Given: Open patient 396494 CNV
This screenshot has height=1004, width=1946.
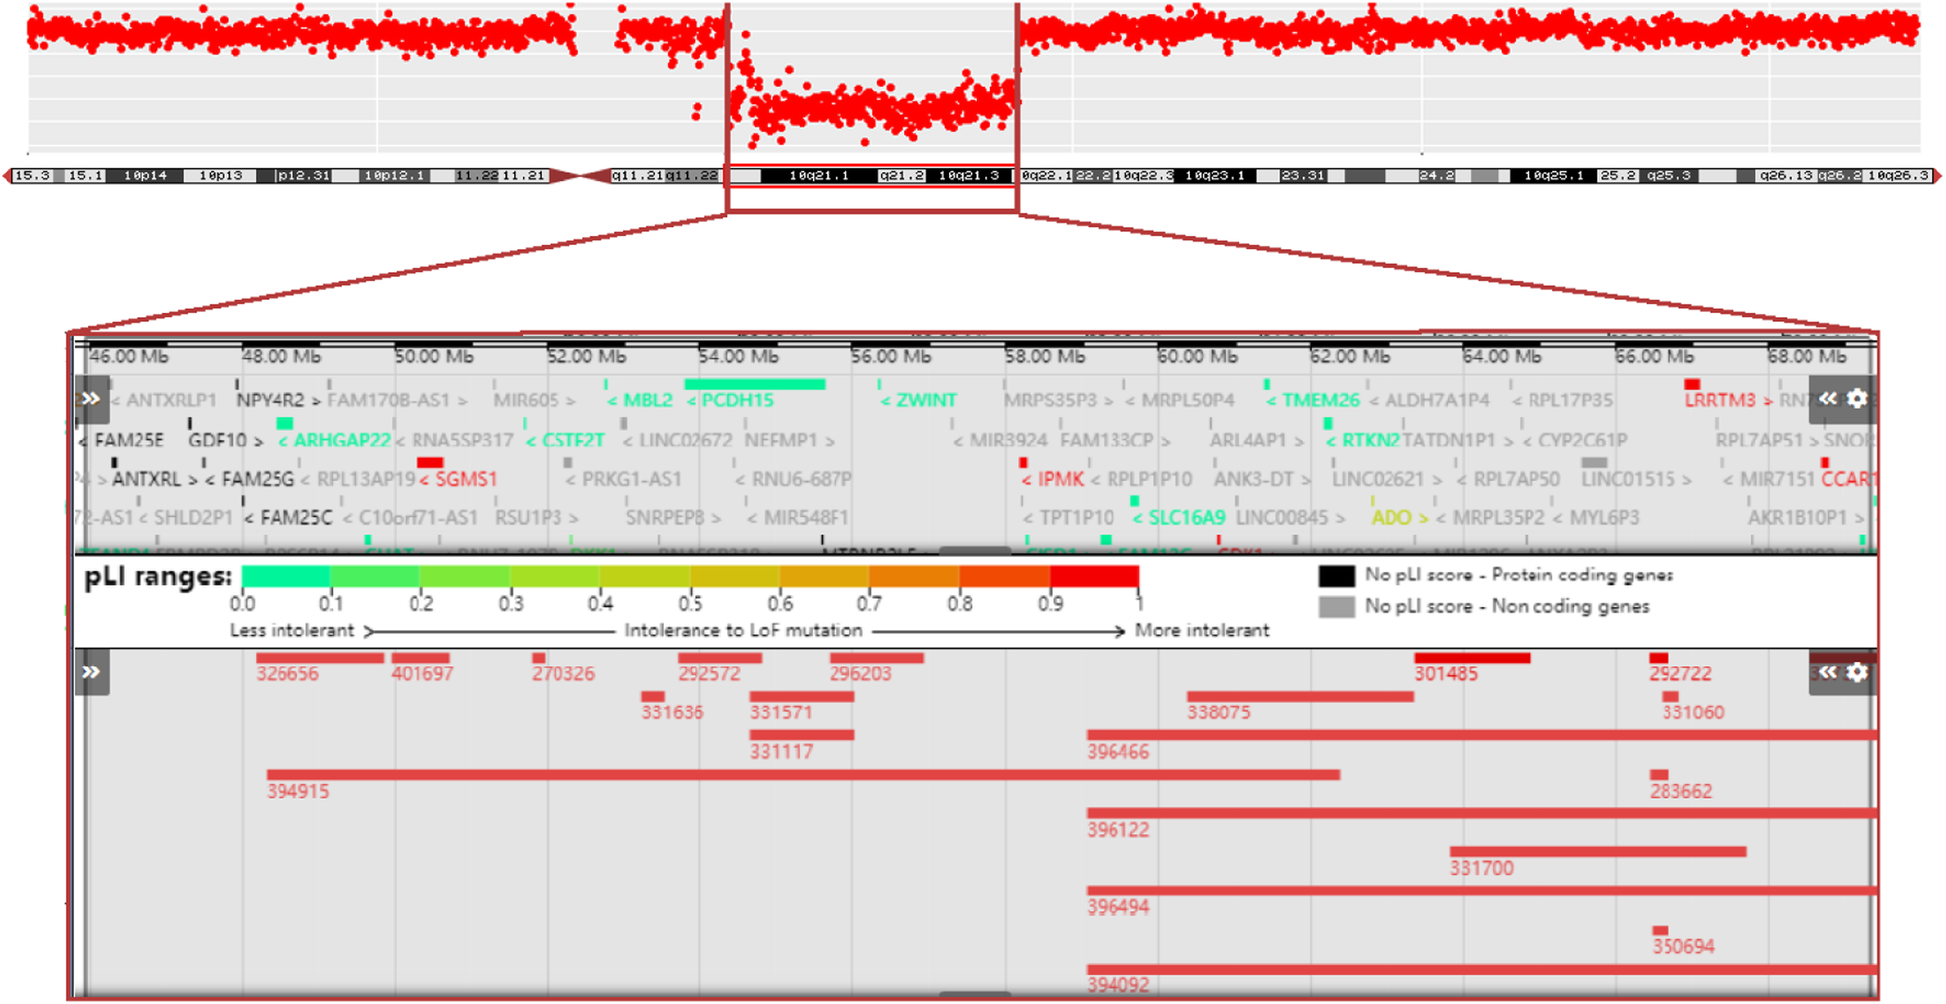Looking at the screenshot, I should (1482, 890).
